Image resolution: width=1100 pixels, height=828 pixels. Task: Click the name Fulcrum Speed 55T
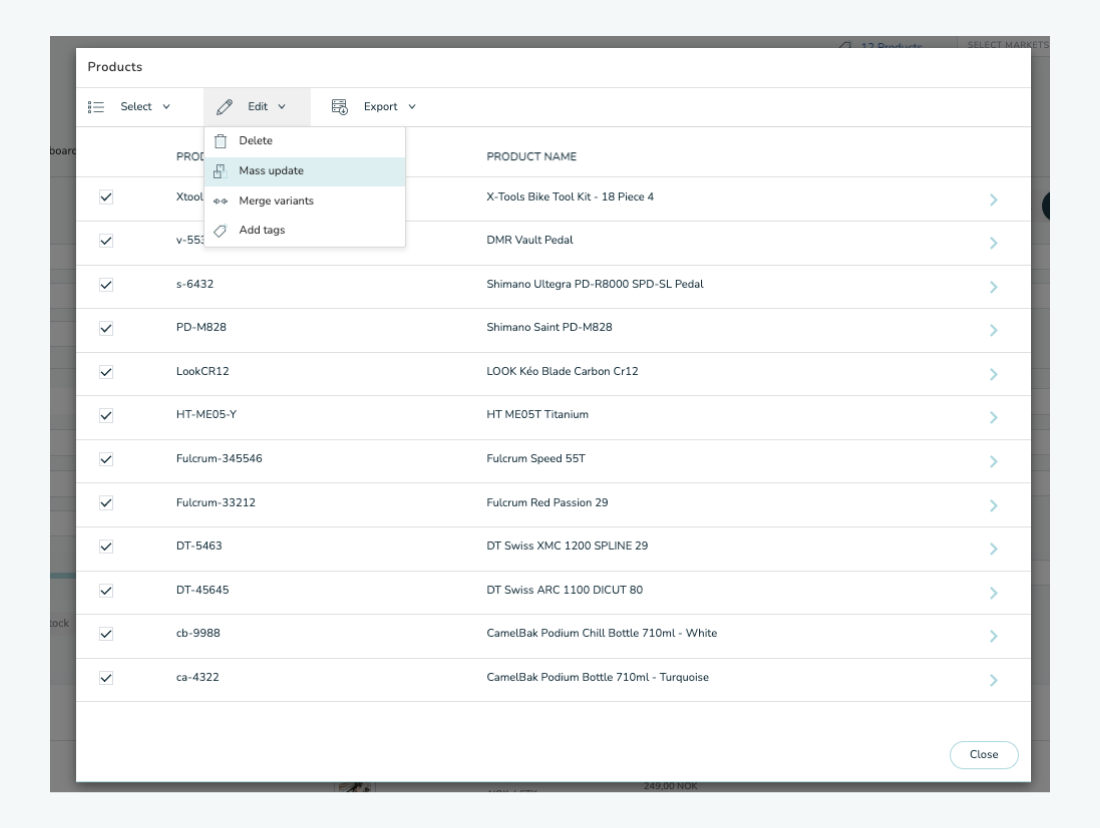tap(536, 459)
